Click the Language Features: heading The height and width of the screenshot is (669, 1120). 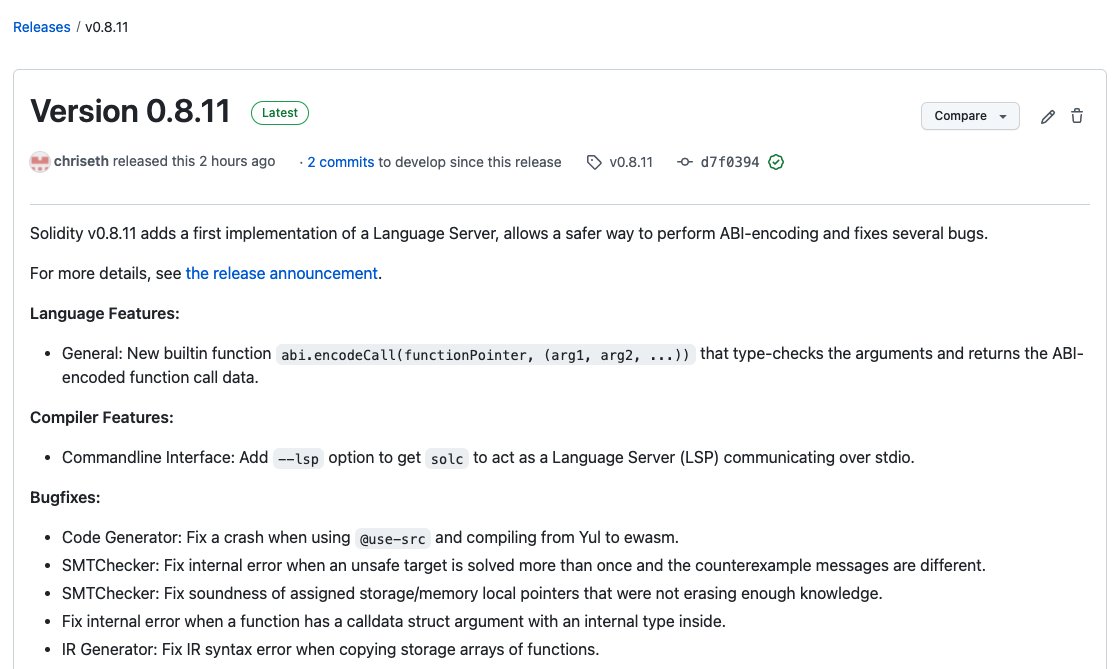pos(104,313)
